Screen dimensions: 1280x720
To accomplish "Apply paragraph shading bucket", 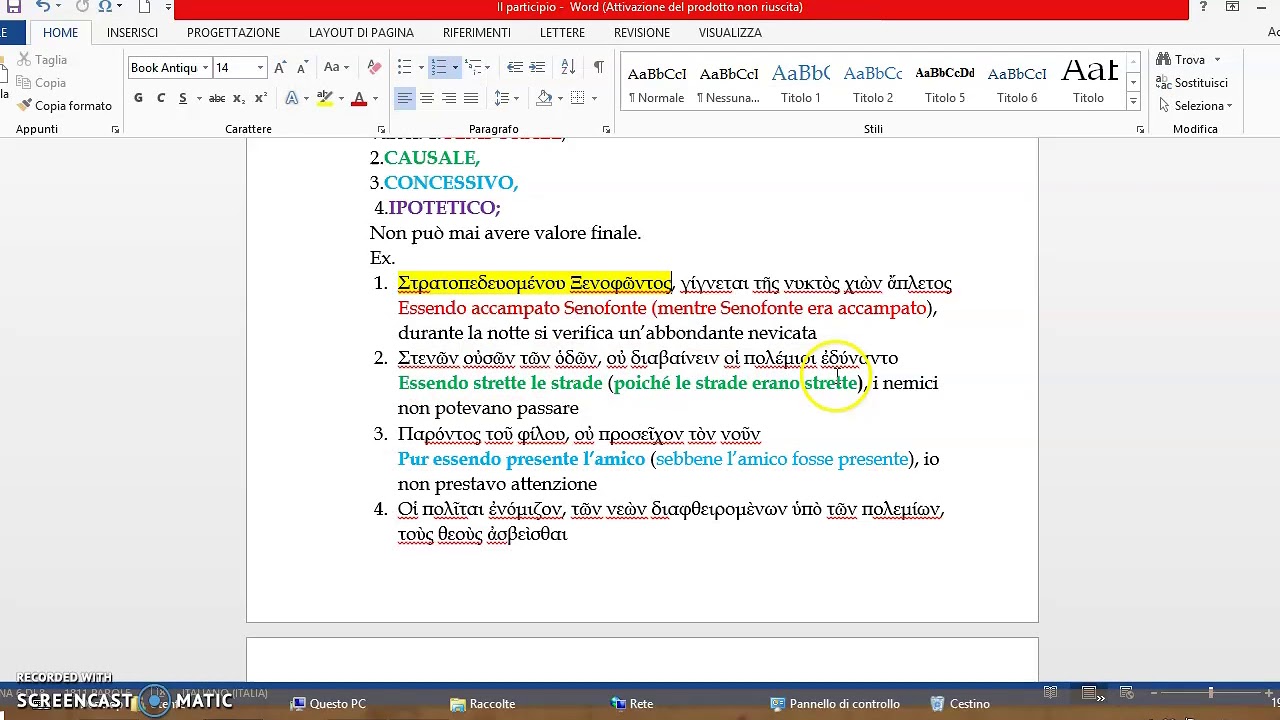I will [543, 98].
